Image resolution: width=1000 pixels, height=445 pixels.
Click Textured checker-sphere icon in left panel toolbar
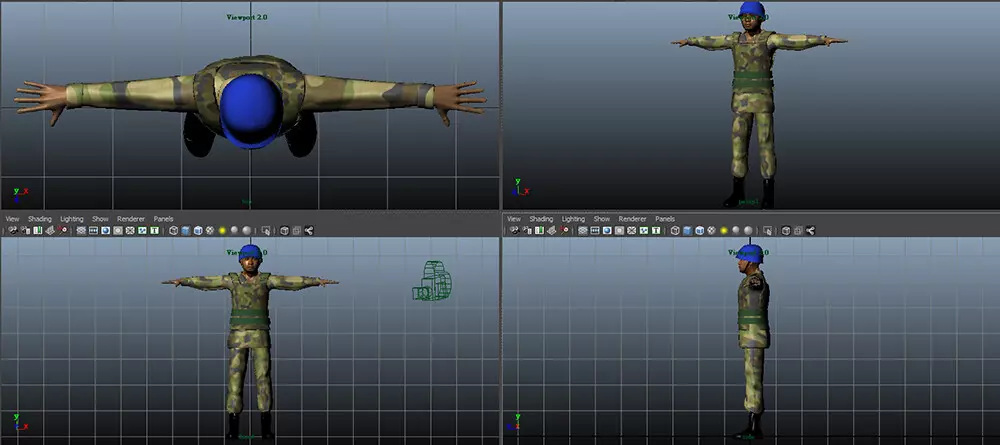(x=210, y=230)
